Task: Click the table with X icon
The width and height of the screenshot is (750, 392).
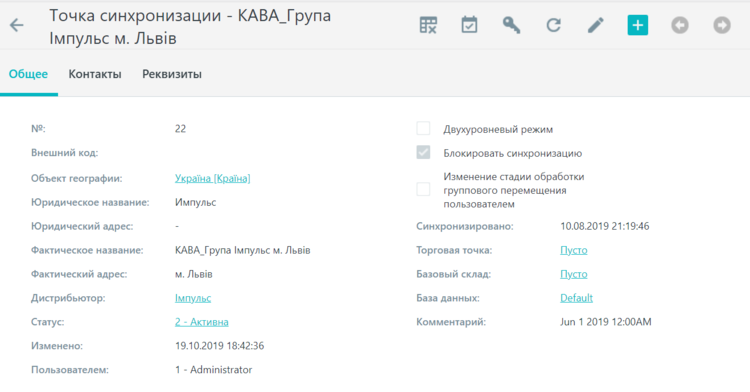Action: click(428, 25)
